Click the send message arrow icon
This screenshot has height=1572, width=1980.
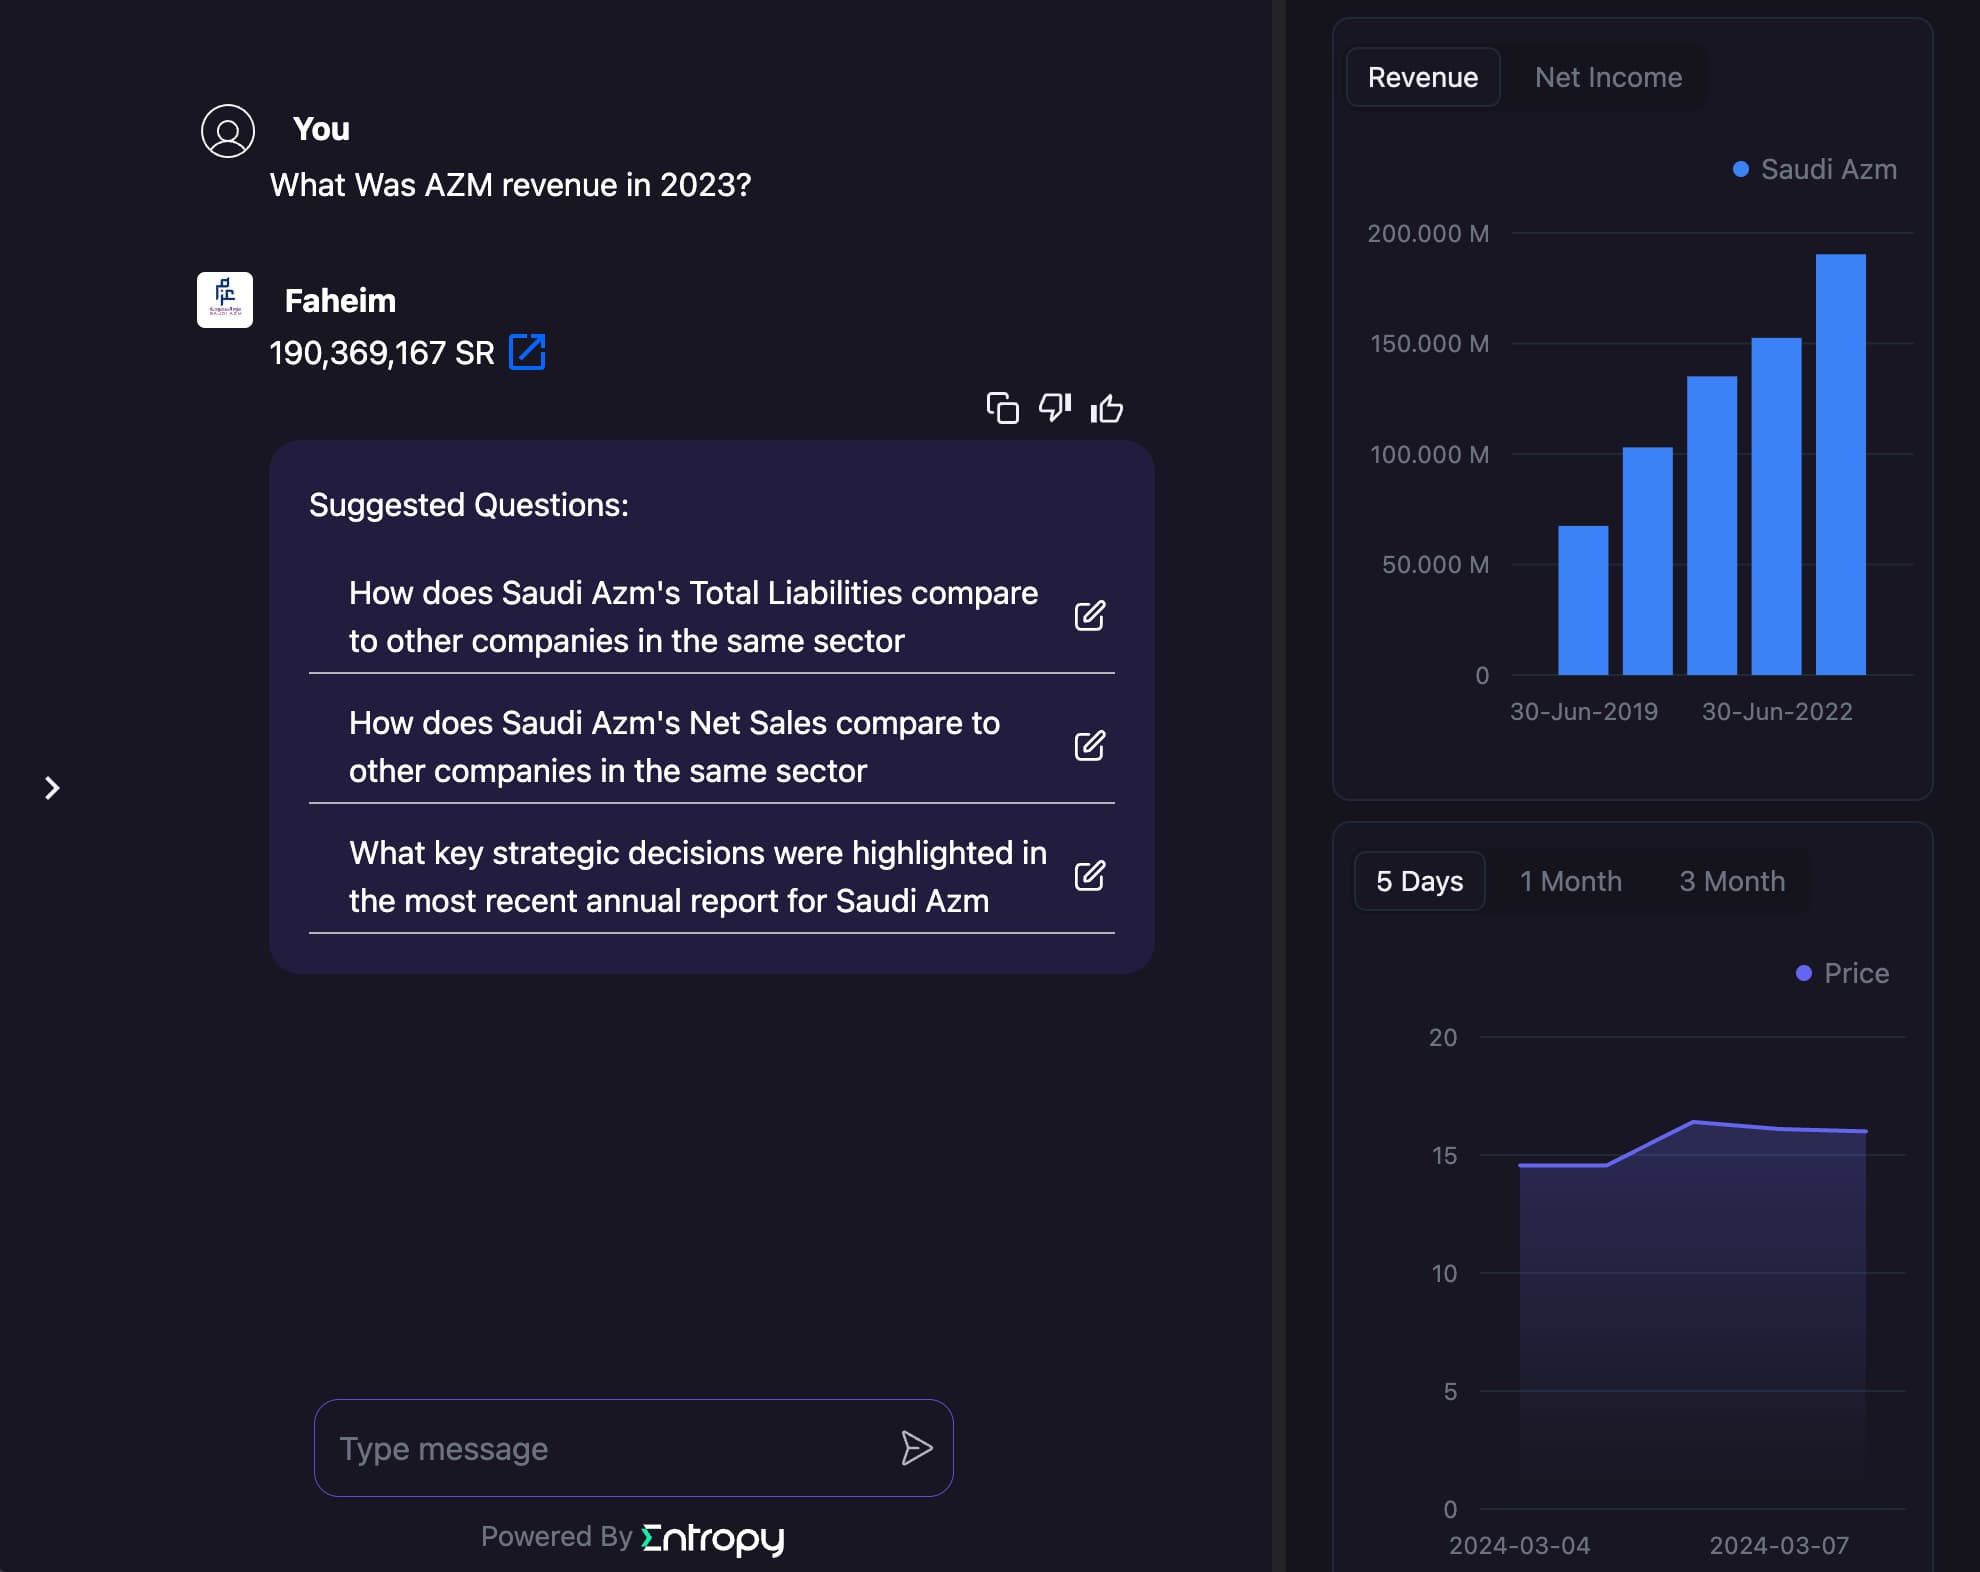click(x=916, y=1448)
